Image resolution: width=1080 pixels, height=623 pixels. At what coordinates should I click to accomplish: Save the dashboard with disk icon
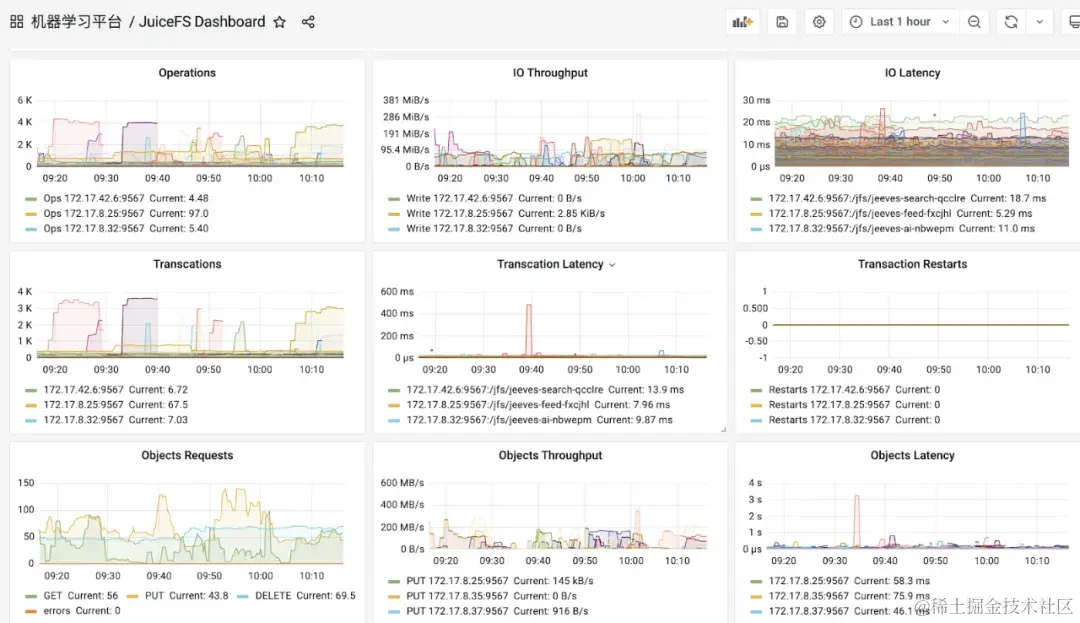pyautogui.click(x=782, y=22)
